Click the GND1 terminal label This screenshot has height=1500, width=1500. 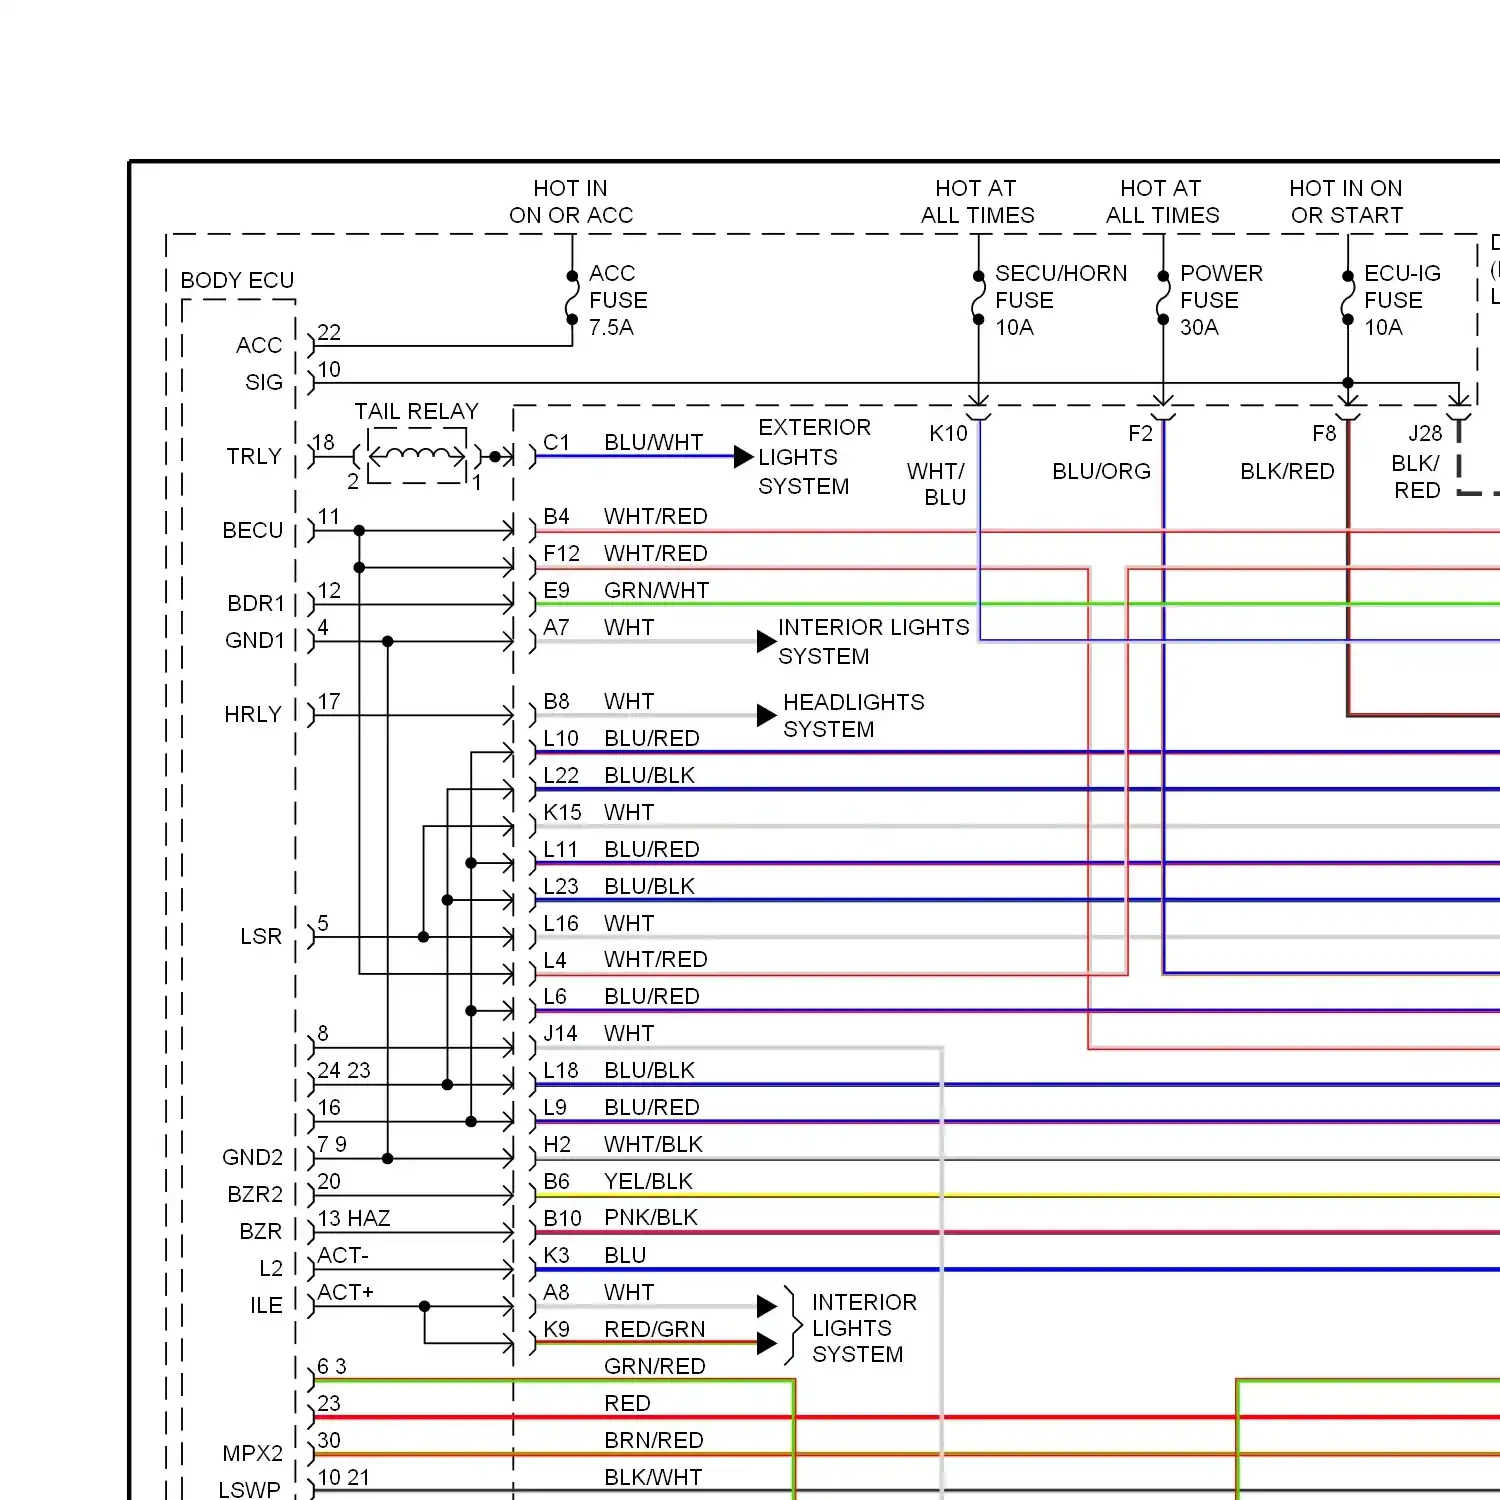[x=255, y=641]
